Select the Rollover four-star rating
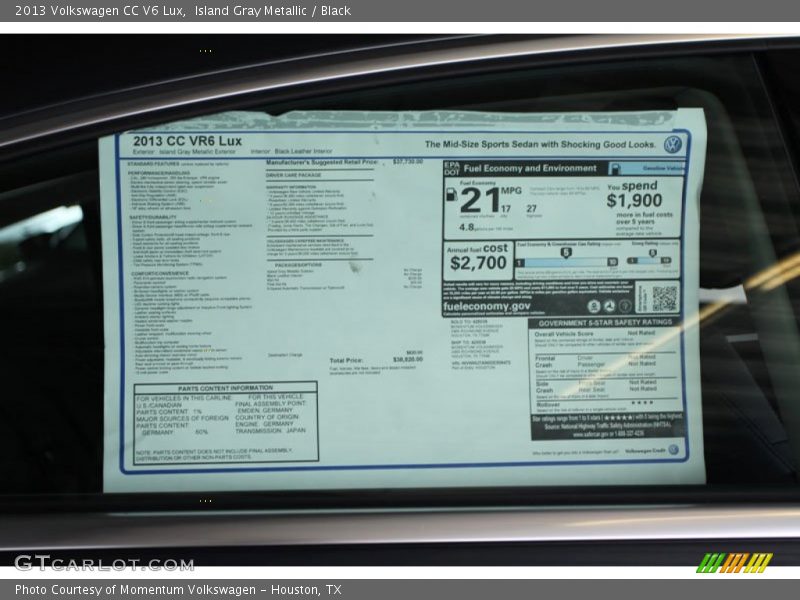This screenshot has height=600, width=800. (641, 401)
